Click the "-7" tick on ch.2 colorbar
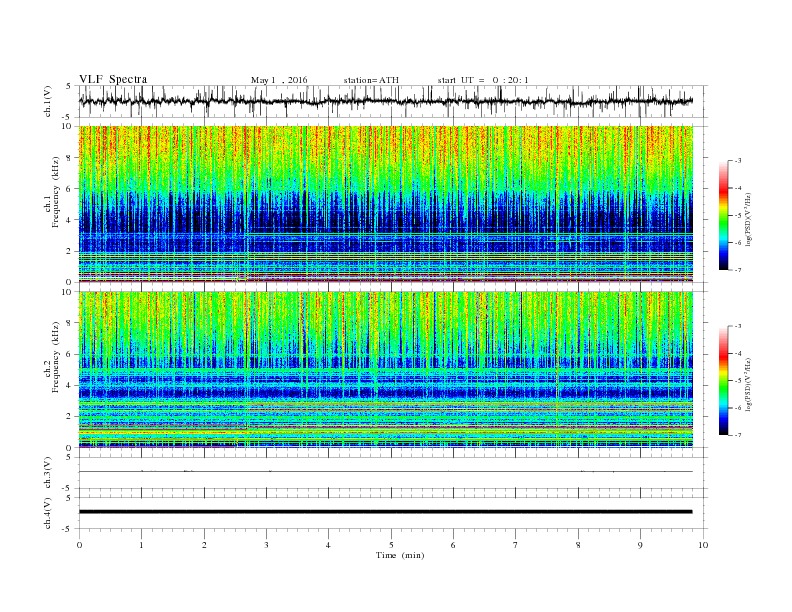 [737, 435]
